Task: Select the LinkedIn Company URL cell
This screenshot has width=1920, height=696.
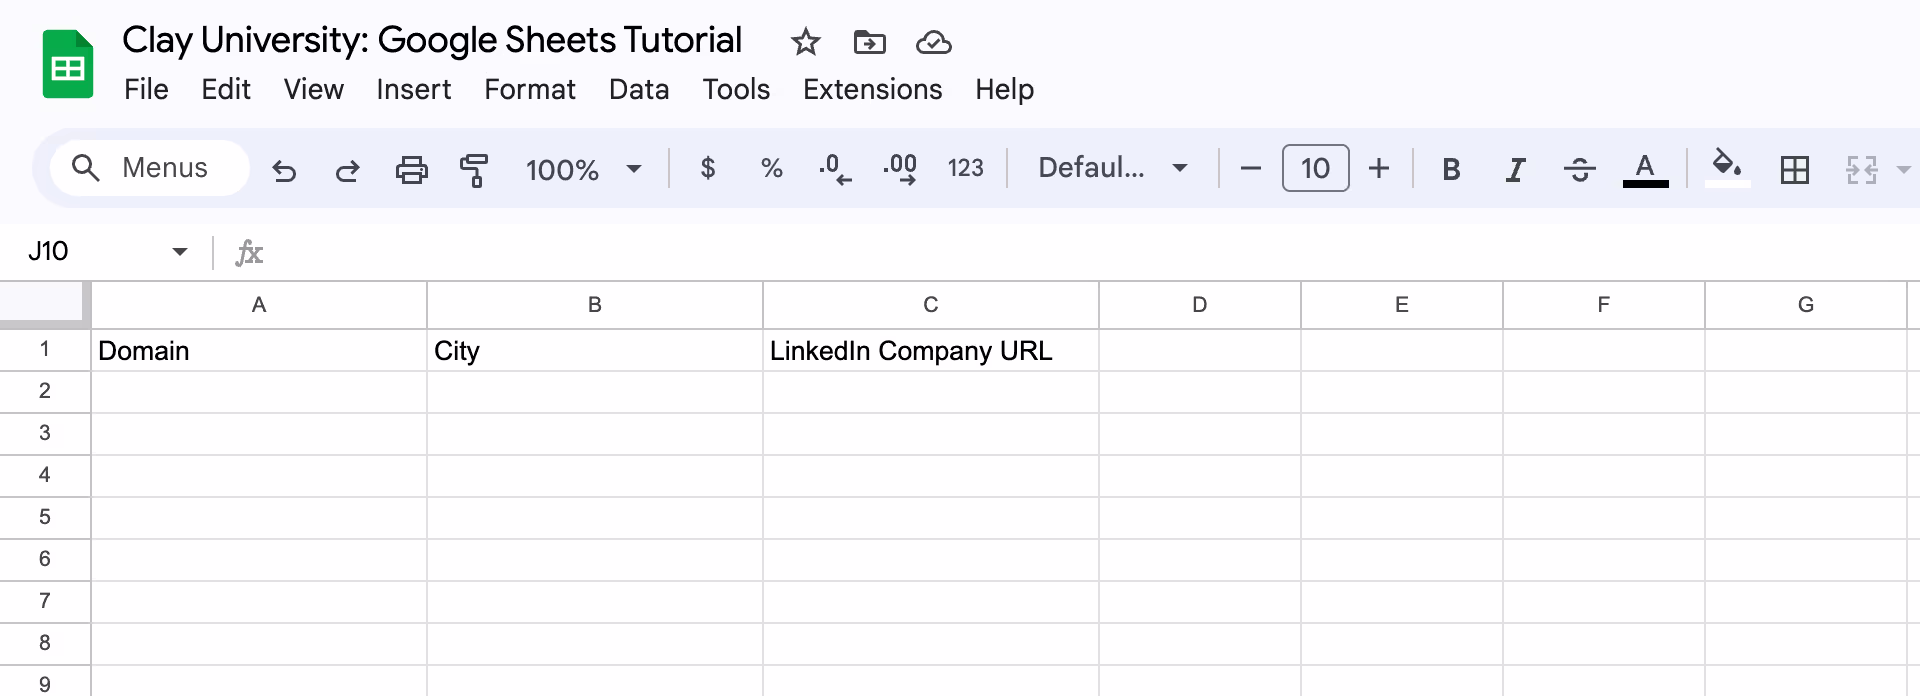Action: (x=931, y=351)
